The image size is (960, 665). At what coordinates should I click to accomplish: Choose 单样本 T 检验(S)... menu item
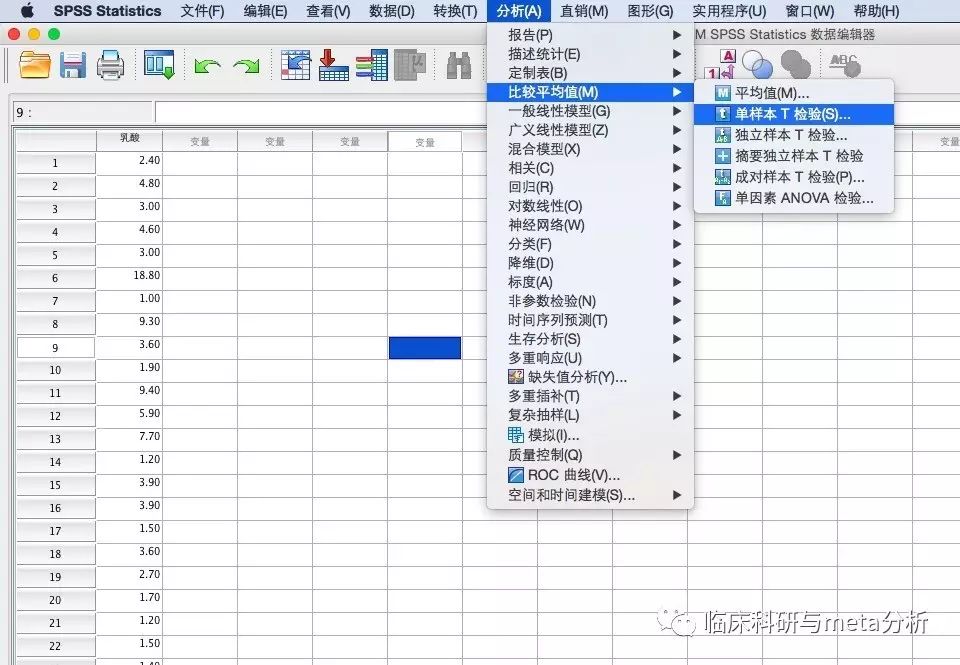[793, 114]
